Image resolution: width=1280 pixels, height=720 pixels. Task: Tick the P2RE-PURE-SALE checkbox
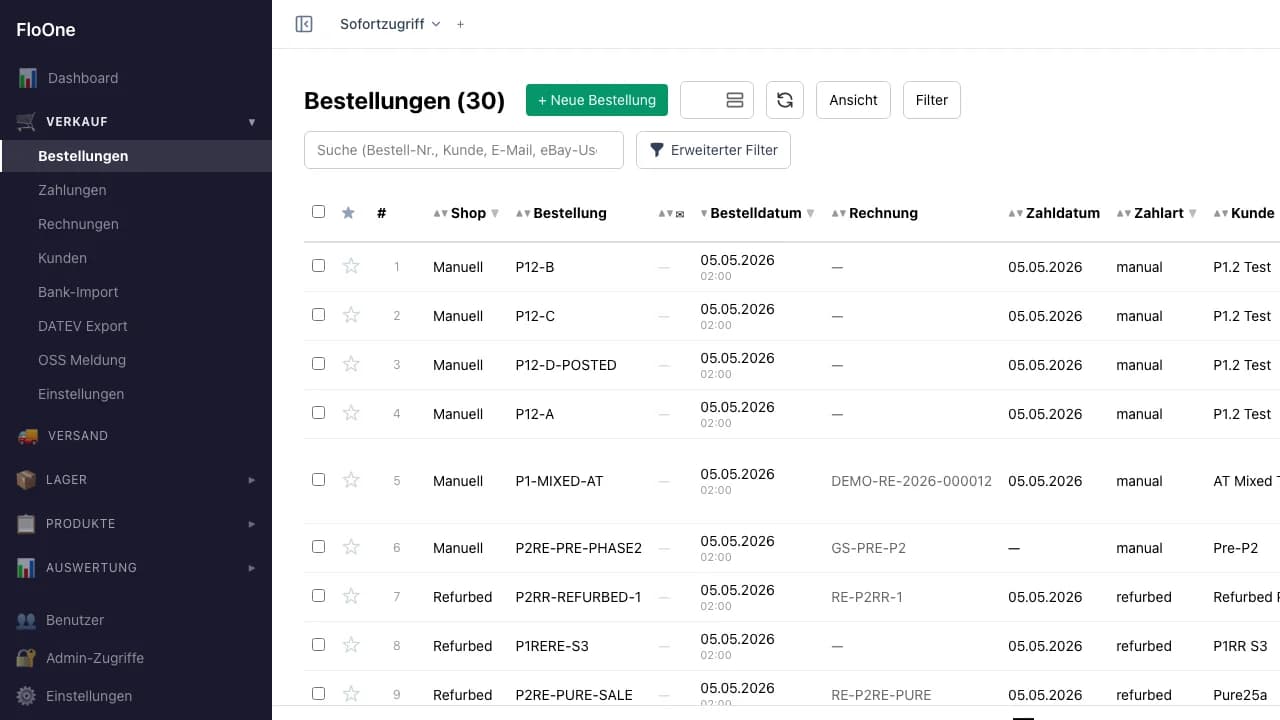coord(318,694)
